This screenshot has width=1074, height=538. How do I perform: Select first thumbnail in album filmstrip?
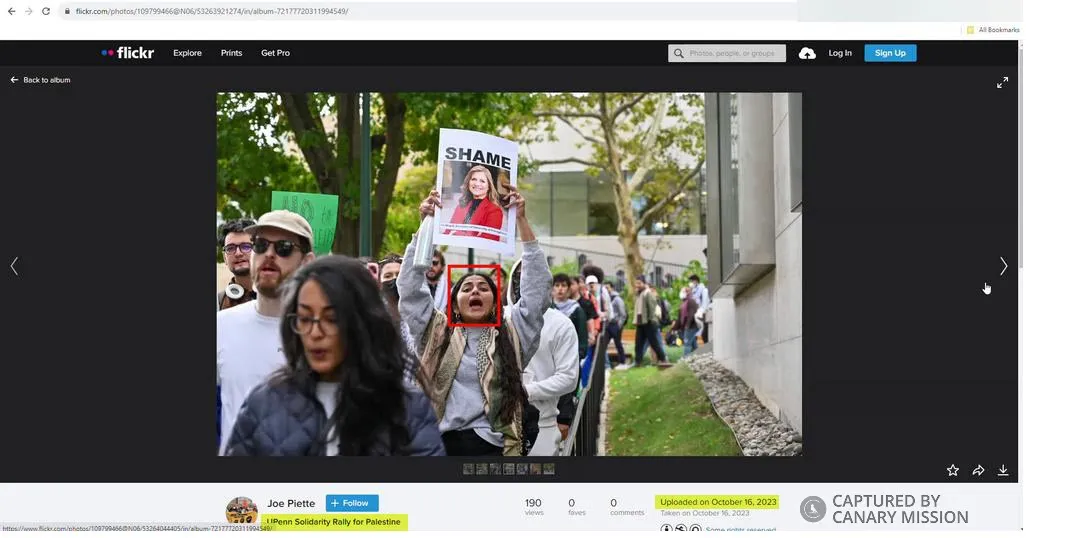coord(469,469)
